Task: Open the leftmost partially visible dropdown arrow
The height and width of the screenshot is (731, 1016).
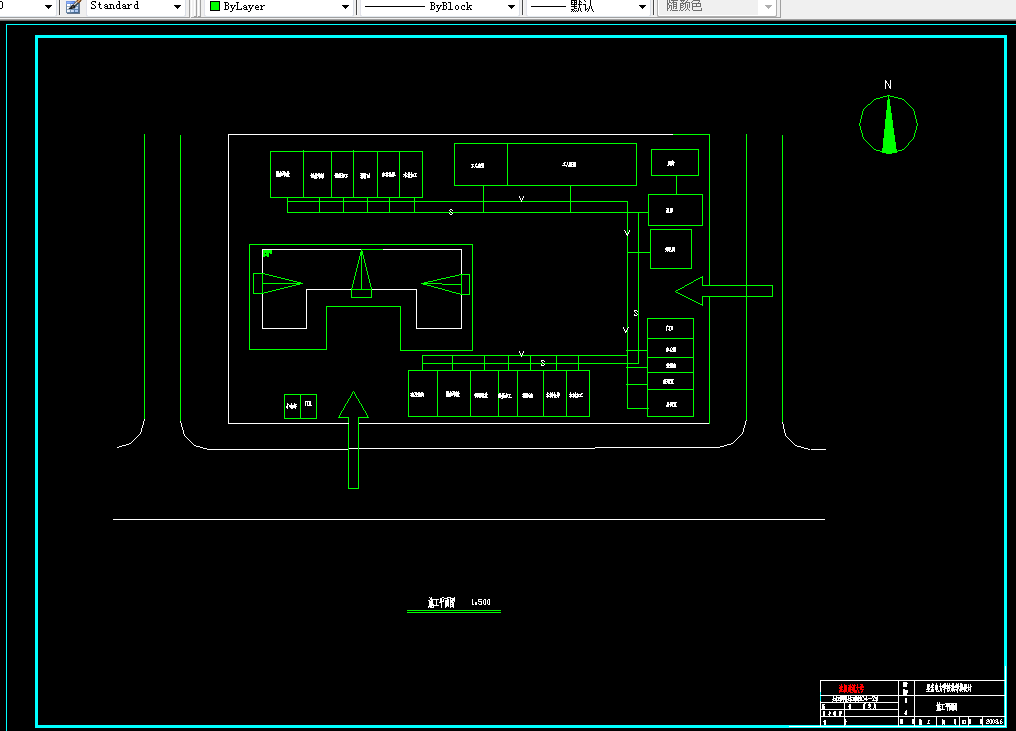Action: pyautogui.click(x=48, y=6)
